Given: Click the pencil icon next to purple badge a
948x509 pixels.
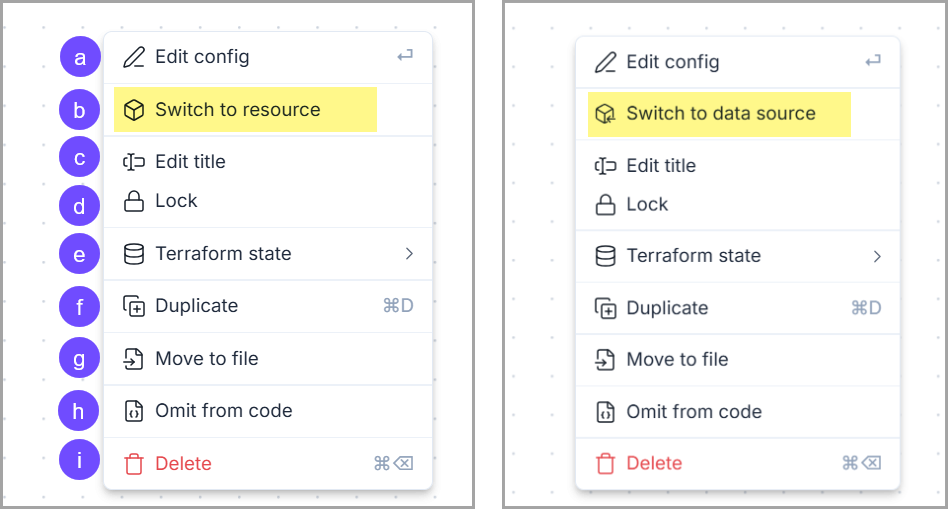Looking at the screenshot, I should [134, 57].
